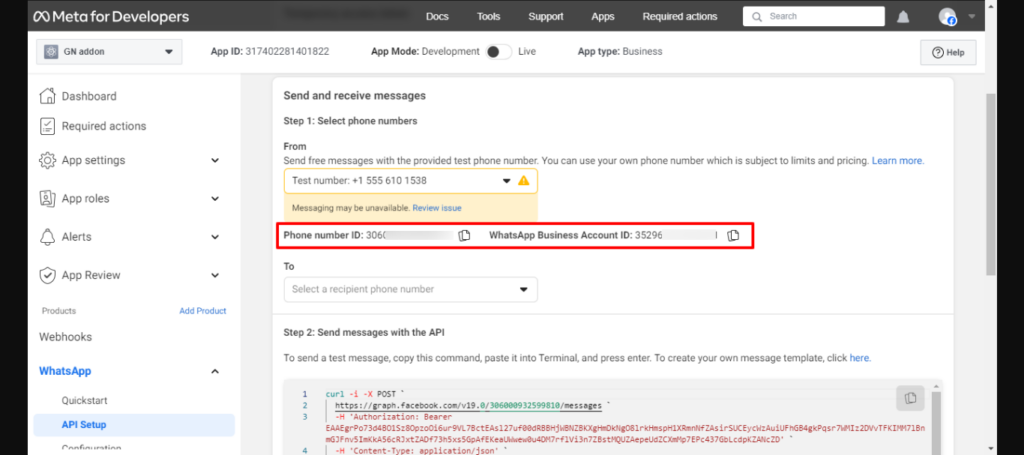Copy the Phone number ID

coord(464,235)
